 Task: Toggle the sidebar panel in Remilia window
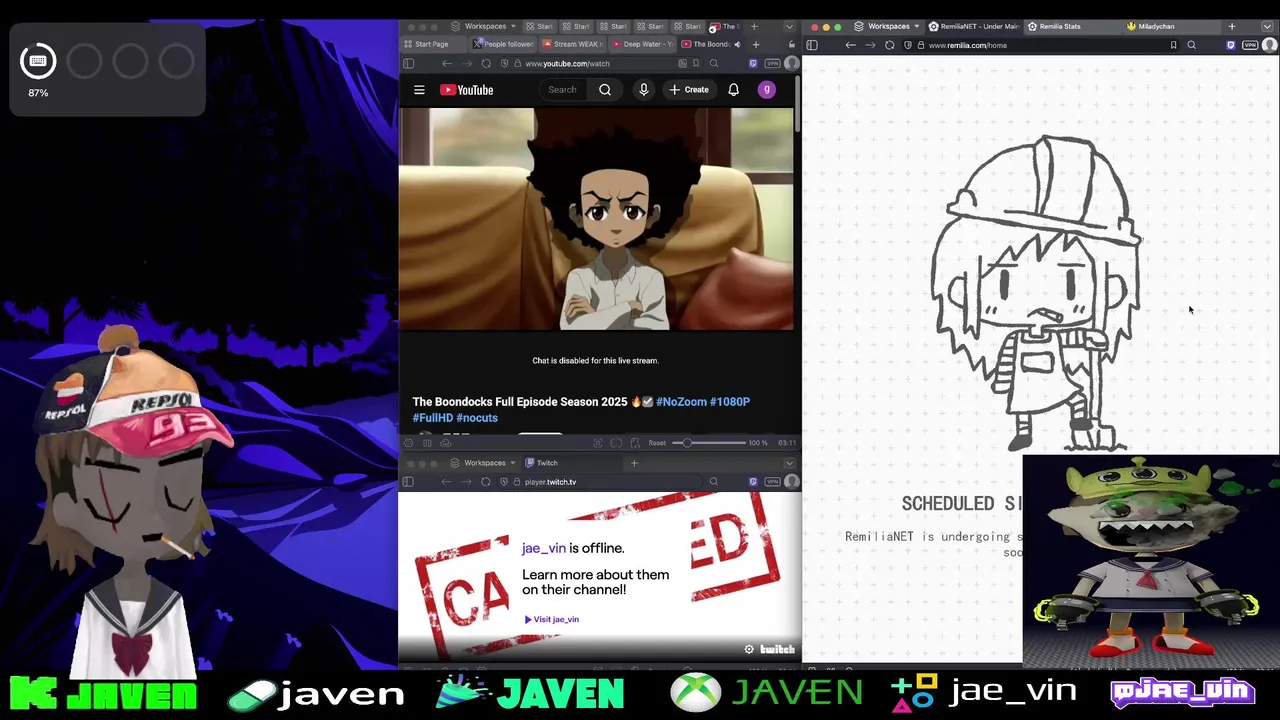click(812, 45)
